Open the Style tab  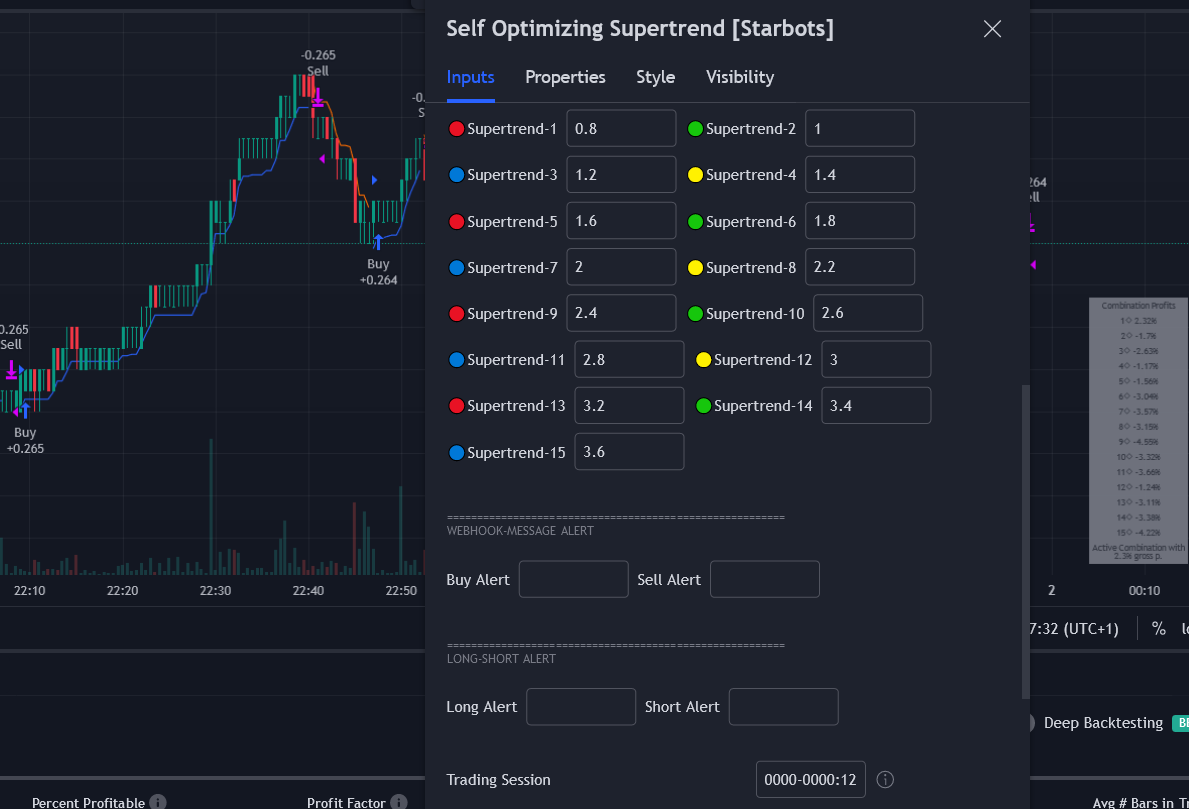[655, 77]
